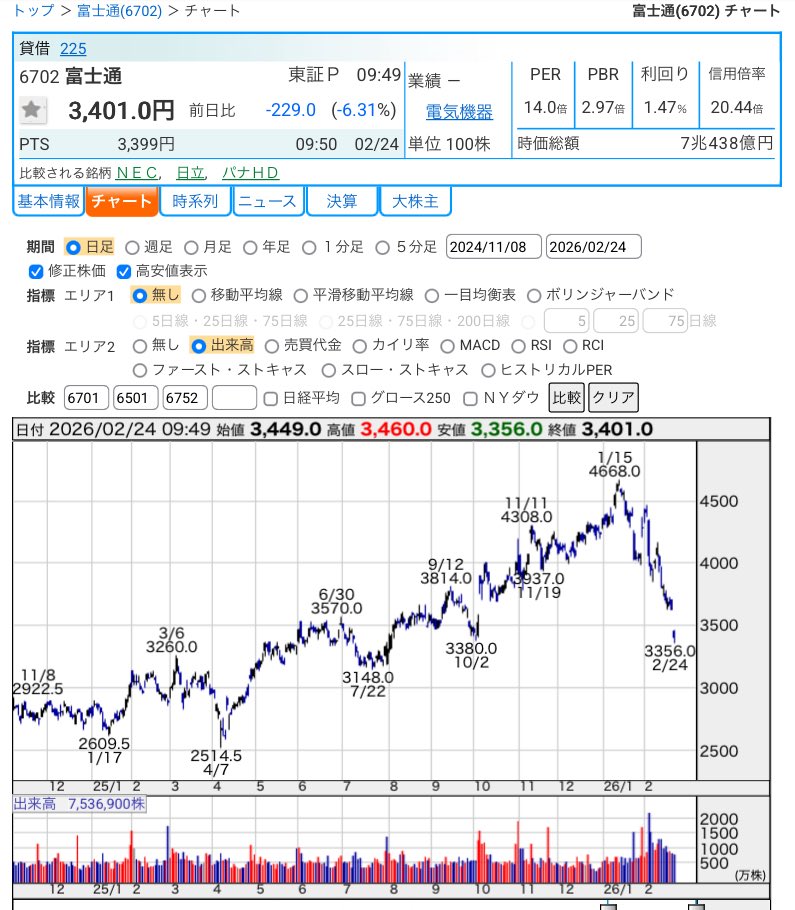Click comparison code field 6501

coord(136,398)
